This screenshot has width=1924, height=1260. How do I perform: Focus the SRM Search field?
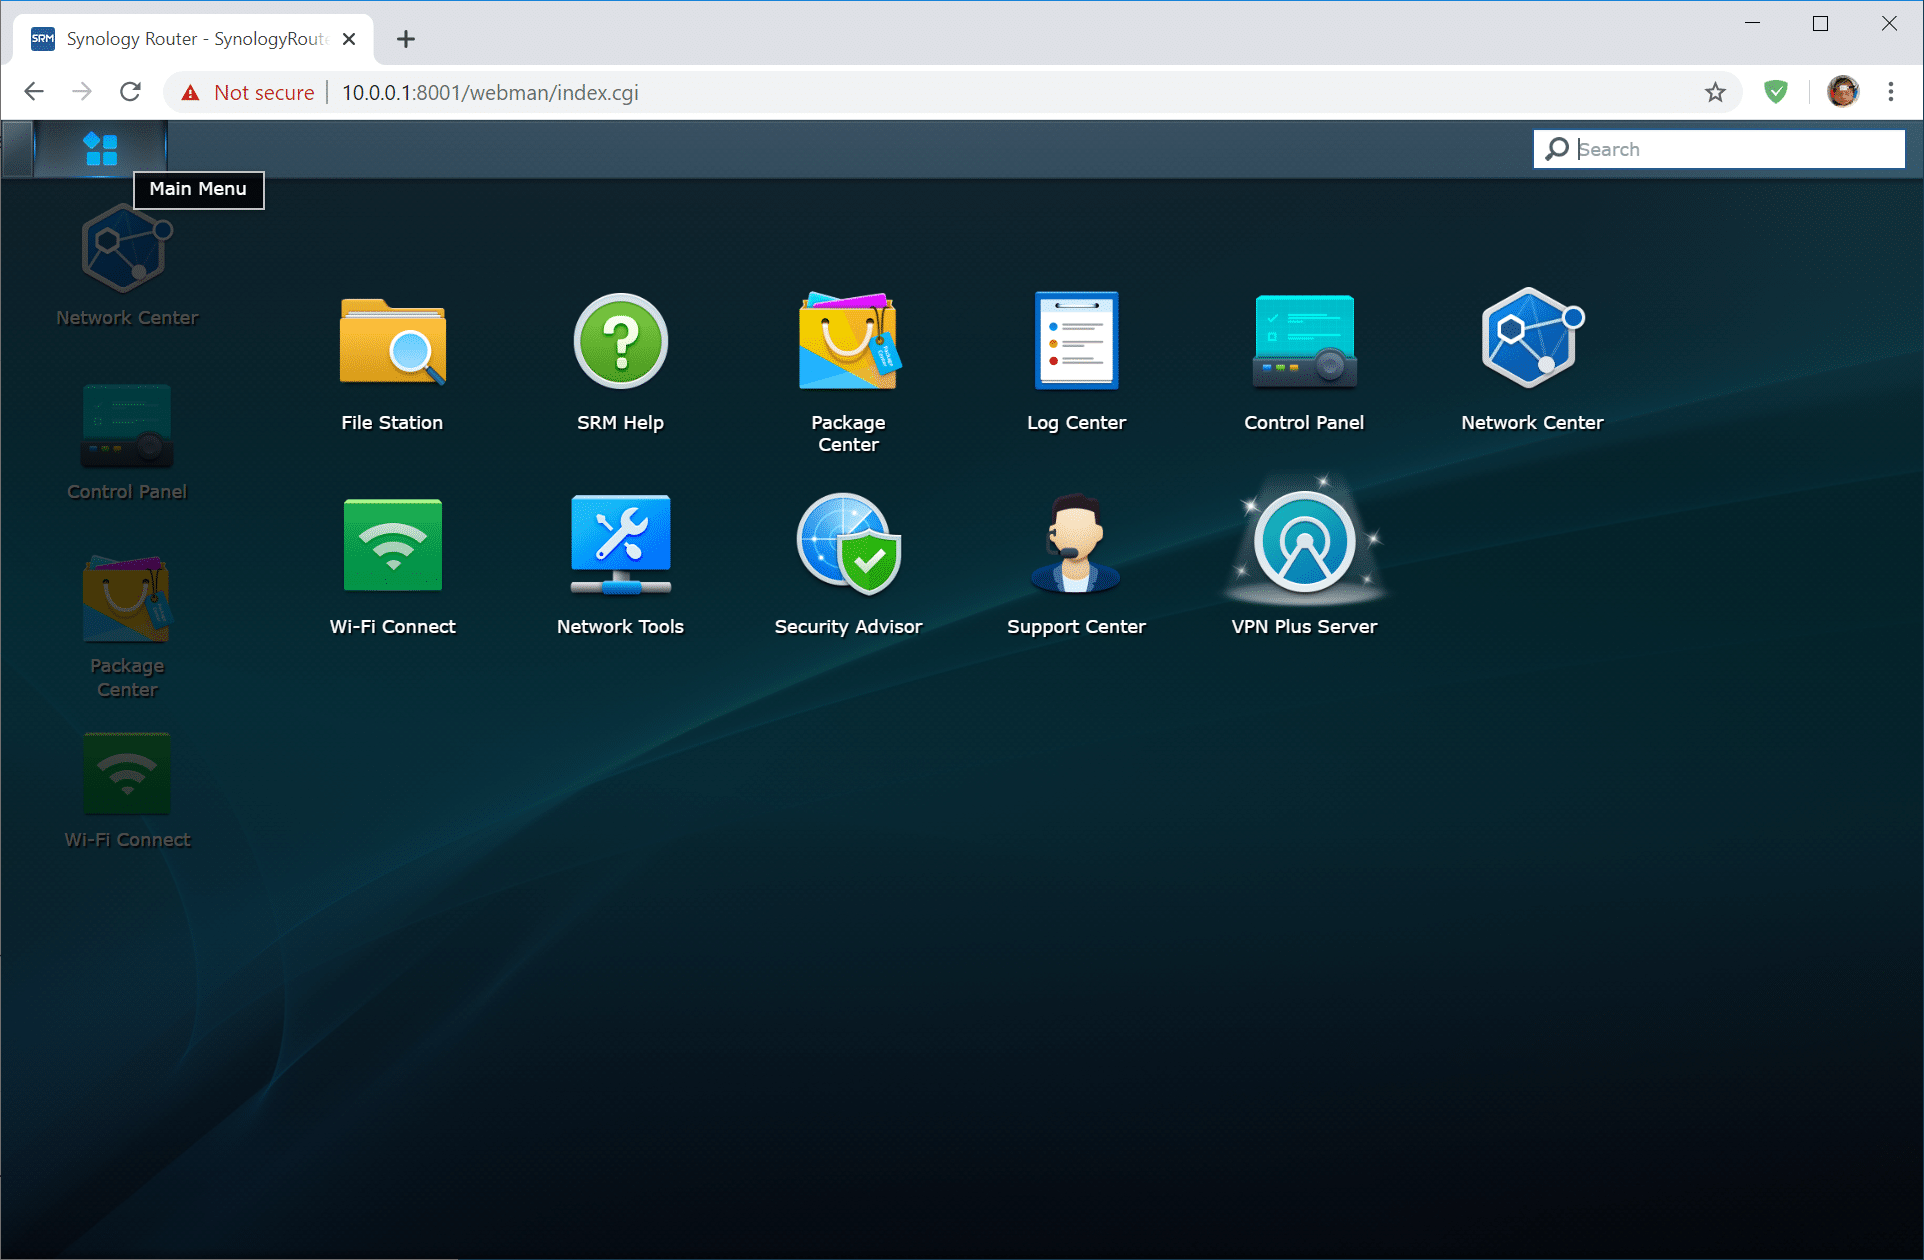click(x=1719, y=149)
